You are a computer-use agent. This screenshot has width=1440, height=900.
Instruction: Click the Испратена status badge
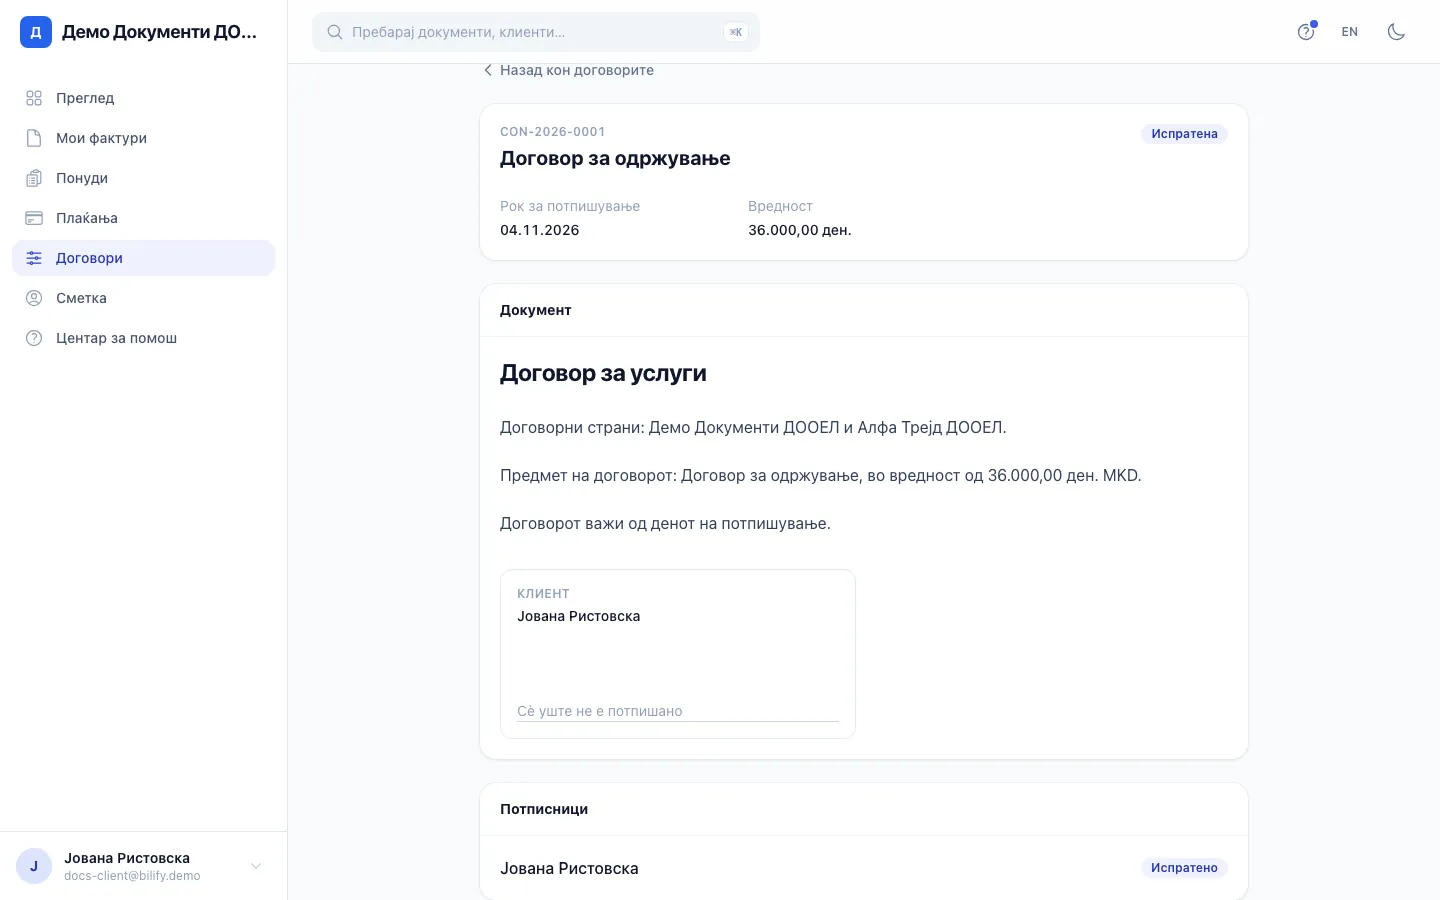click(1184, 134)
